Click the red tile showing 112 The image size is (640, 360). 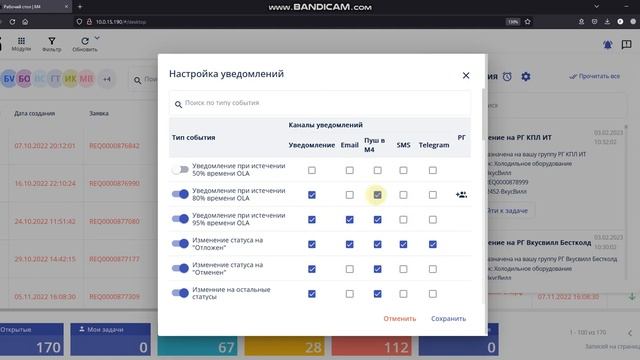click(x=371, y=345)
